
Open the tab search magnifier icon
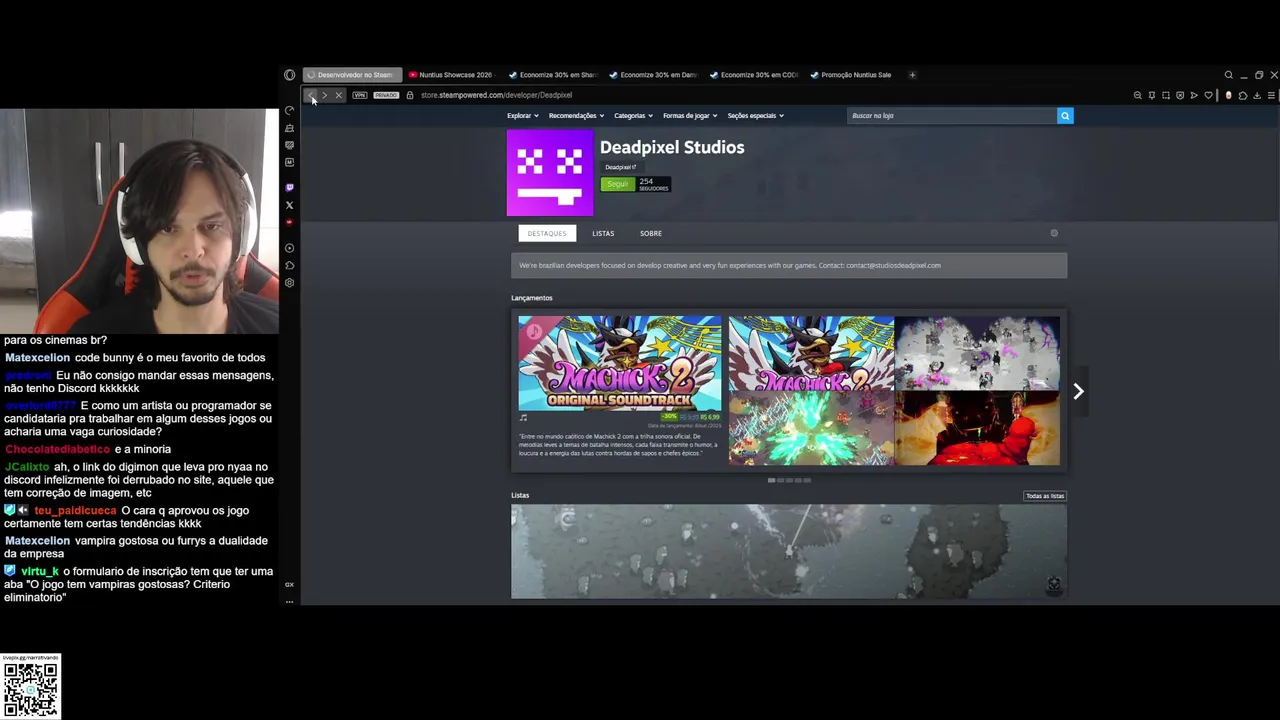pos(1229,75)
